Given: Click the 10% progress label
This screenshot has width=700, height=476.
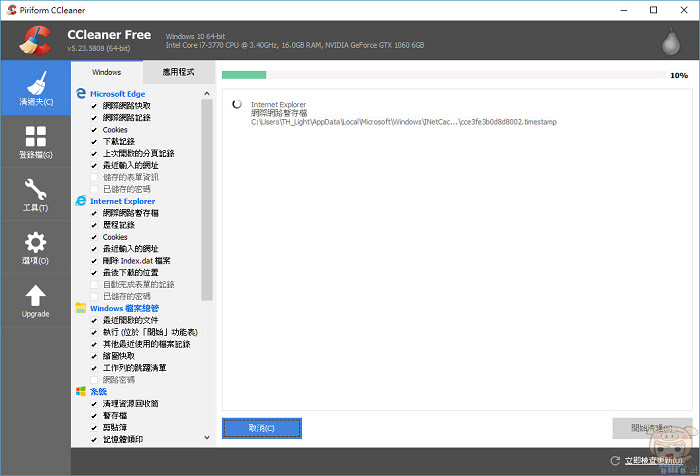Looking at the screenshot, I should coord(679,75).
